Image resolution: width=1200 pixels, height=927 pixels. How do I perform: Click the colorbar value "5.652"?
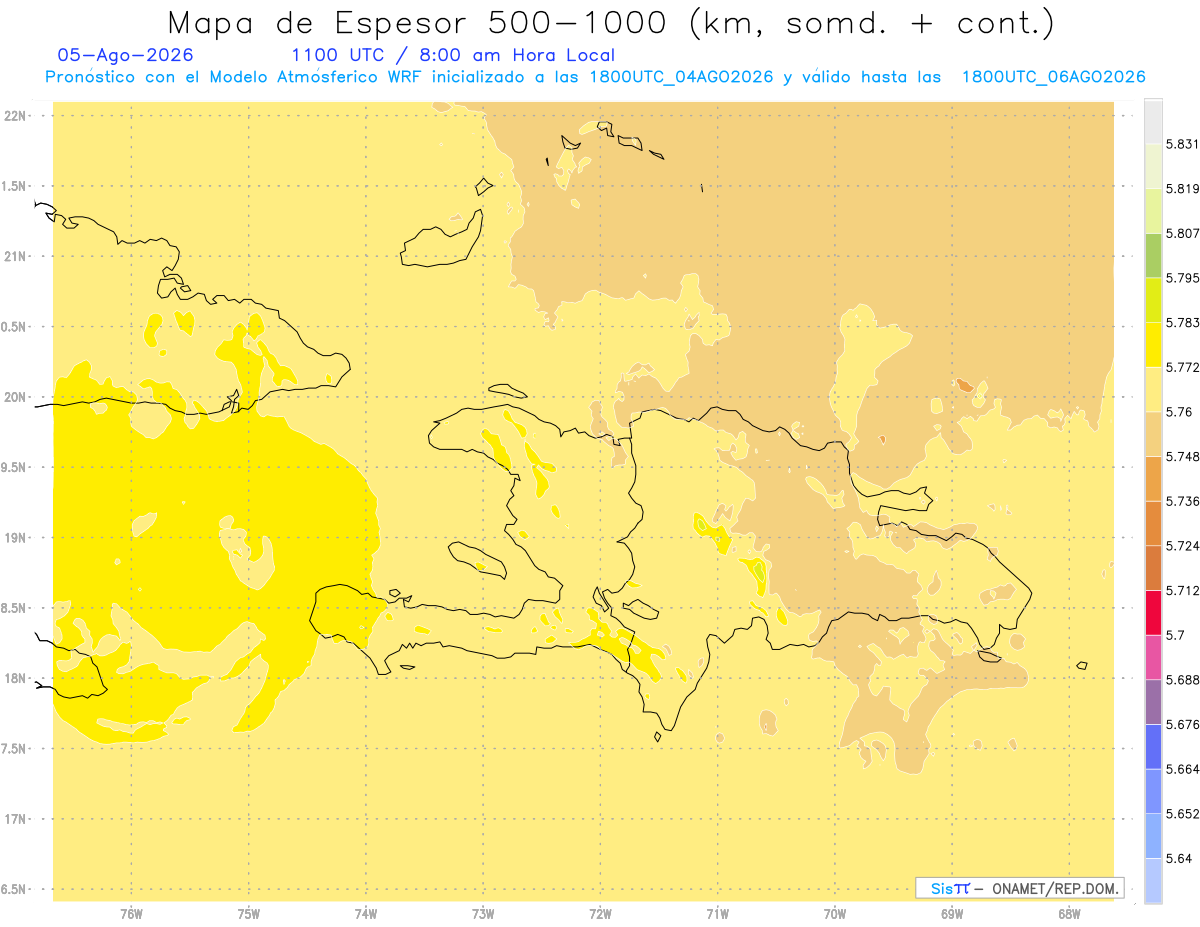point(1182,813)
